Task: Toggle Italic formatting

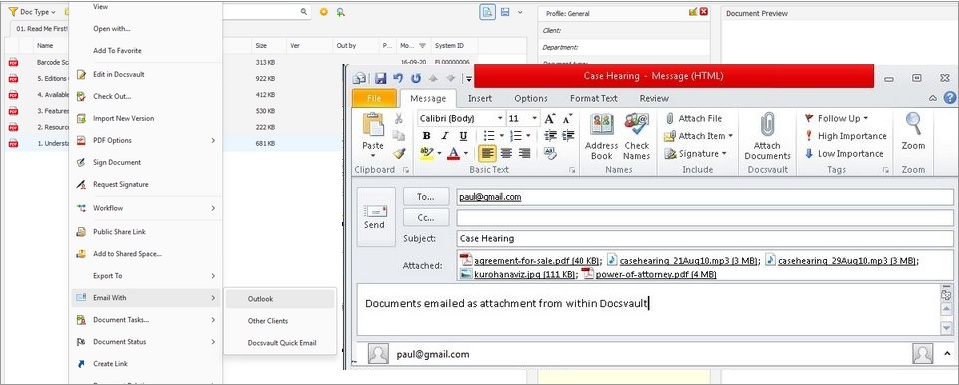Action: [445, 136]
